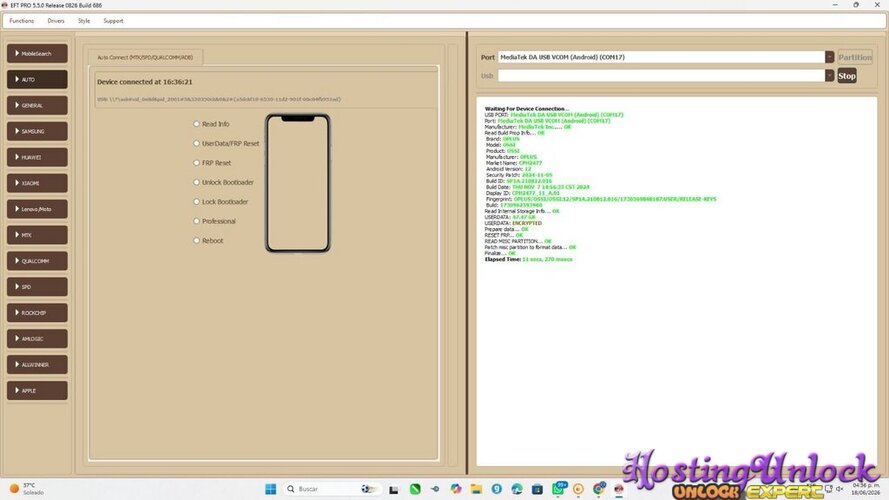The height and width of the screenshot is (500, 889).
Task: Open the Port dropdown arrow
Action: tap(829, 57)
